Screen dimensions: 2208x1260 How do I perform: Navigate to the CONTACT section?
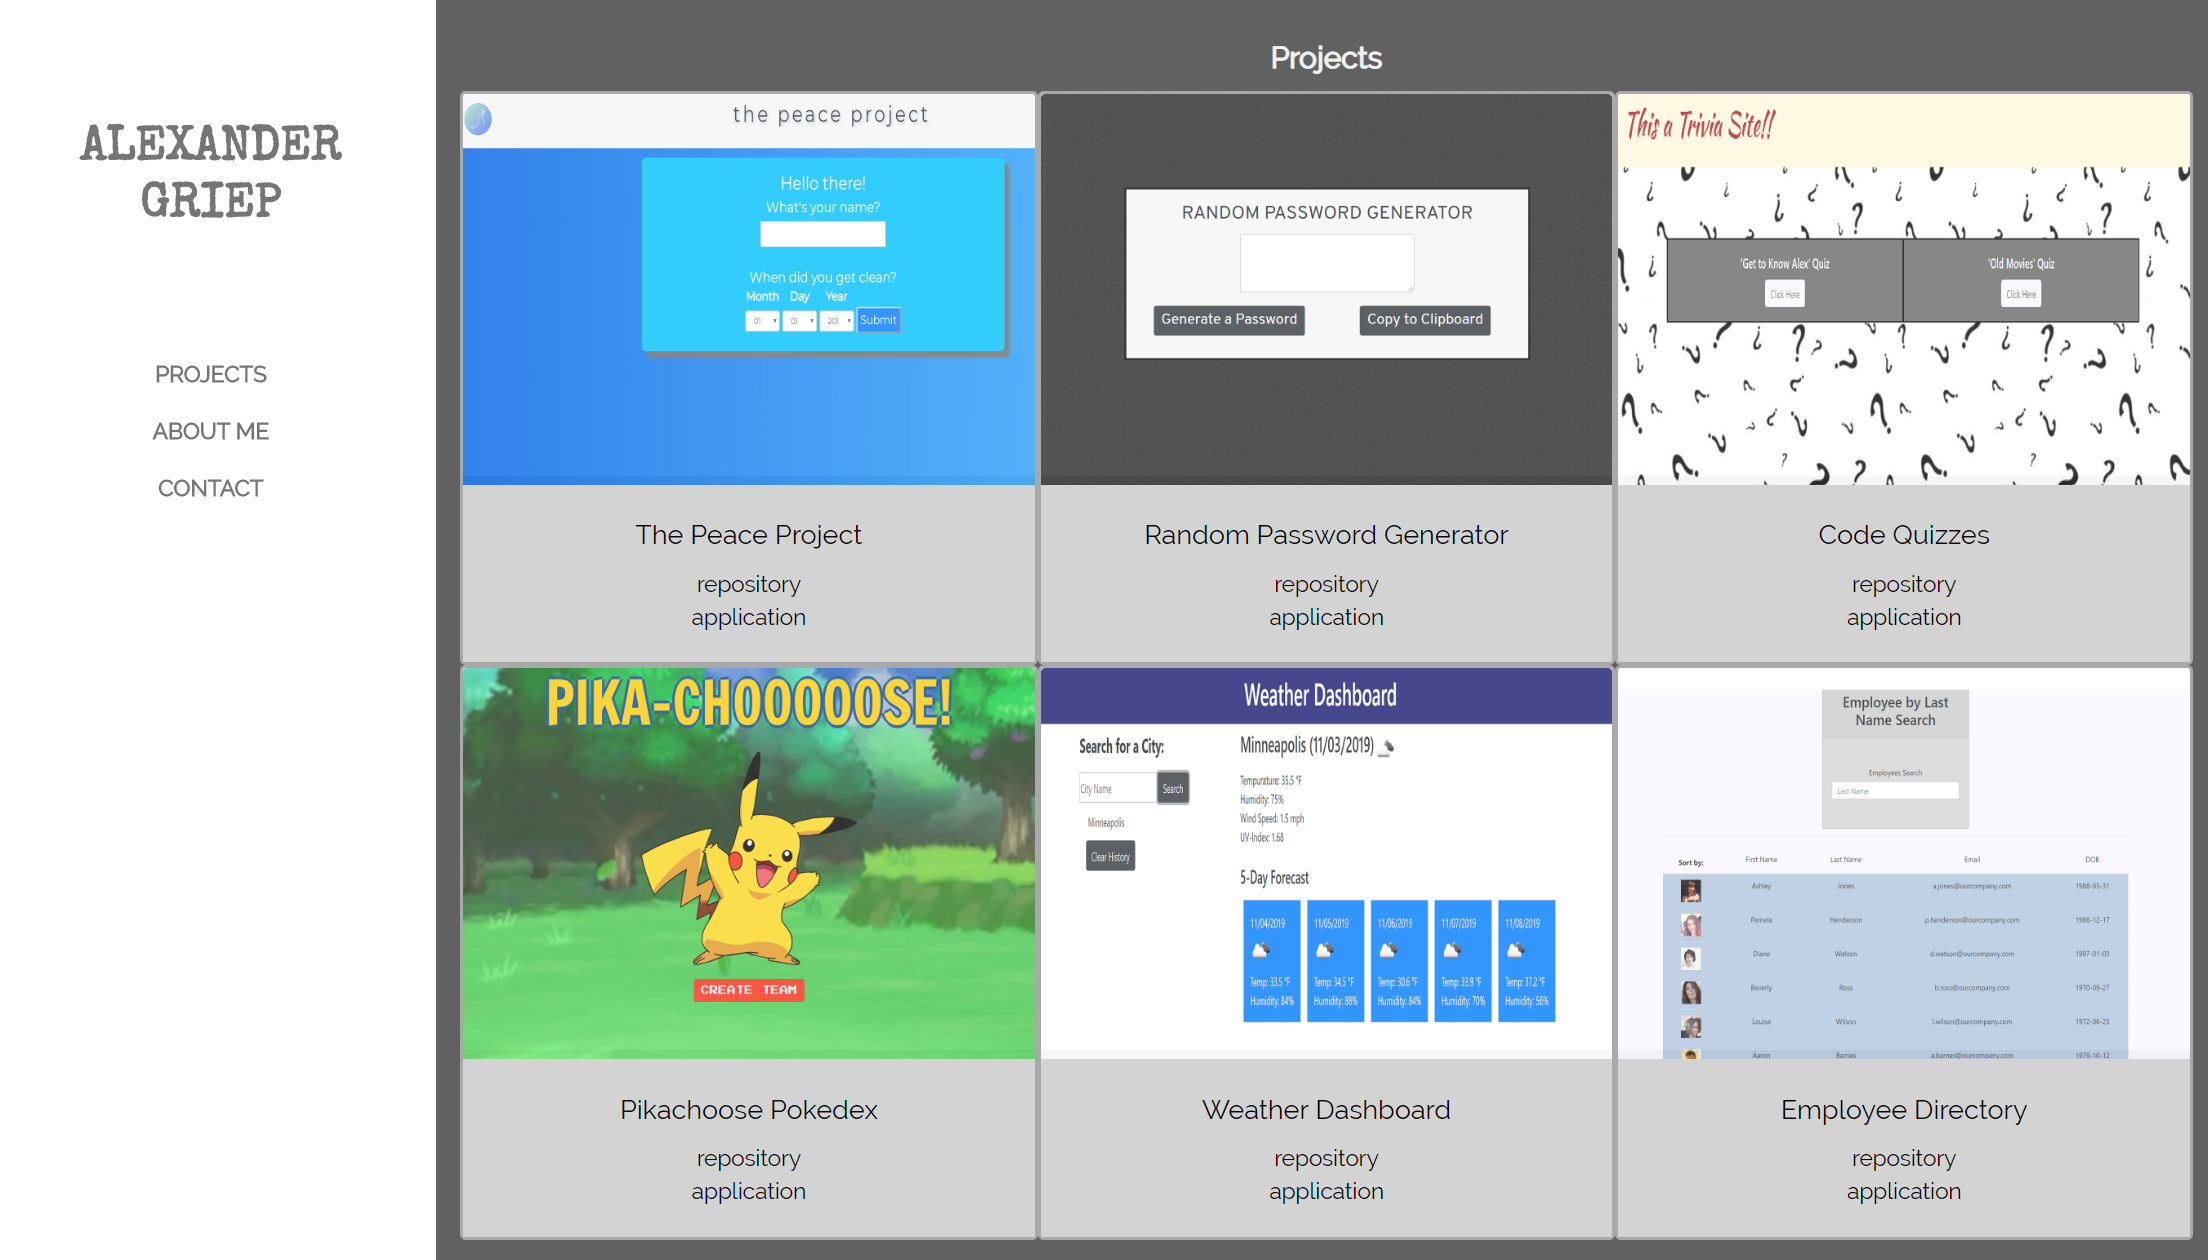[x=210, y=487]
